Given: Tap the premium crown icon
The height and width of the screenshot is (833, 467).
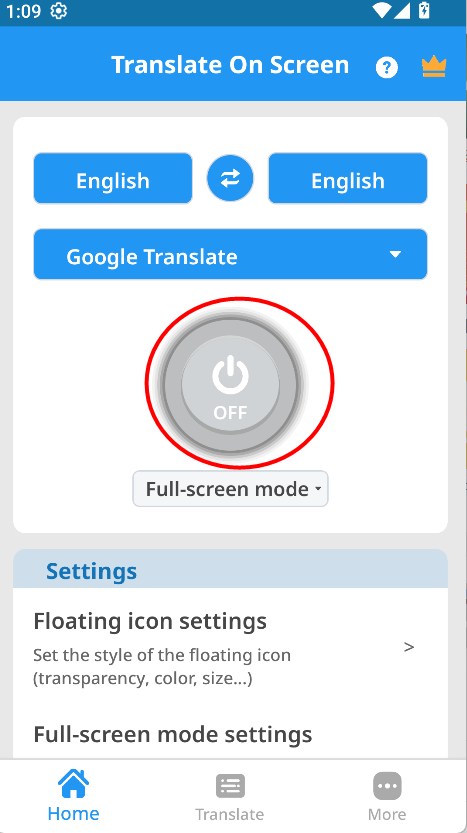Looking at the screenshot, I should (434, 67).
